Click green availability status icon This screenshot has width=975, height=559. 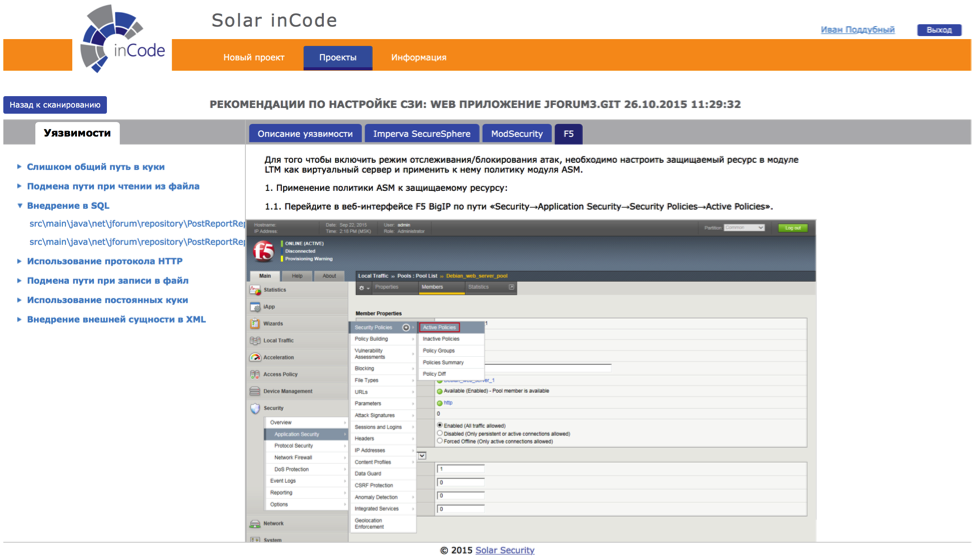click(x=440, y=391)
